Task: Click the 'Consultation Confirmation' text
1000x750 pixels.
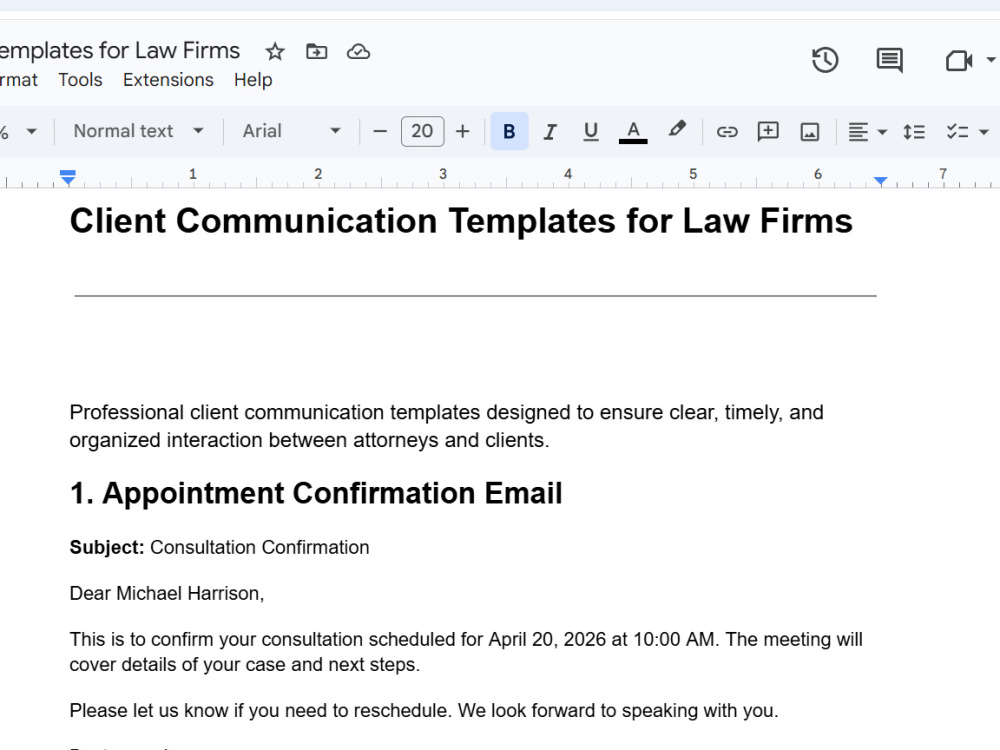Action: coord(260,547)
